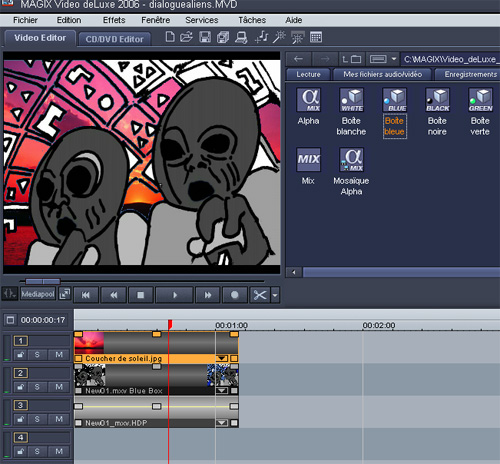The height and width of the screenshot is (464, 500).
Task: Open the Fichier menu
Action: 25,20
